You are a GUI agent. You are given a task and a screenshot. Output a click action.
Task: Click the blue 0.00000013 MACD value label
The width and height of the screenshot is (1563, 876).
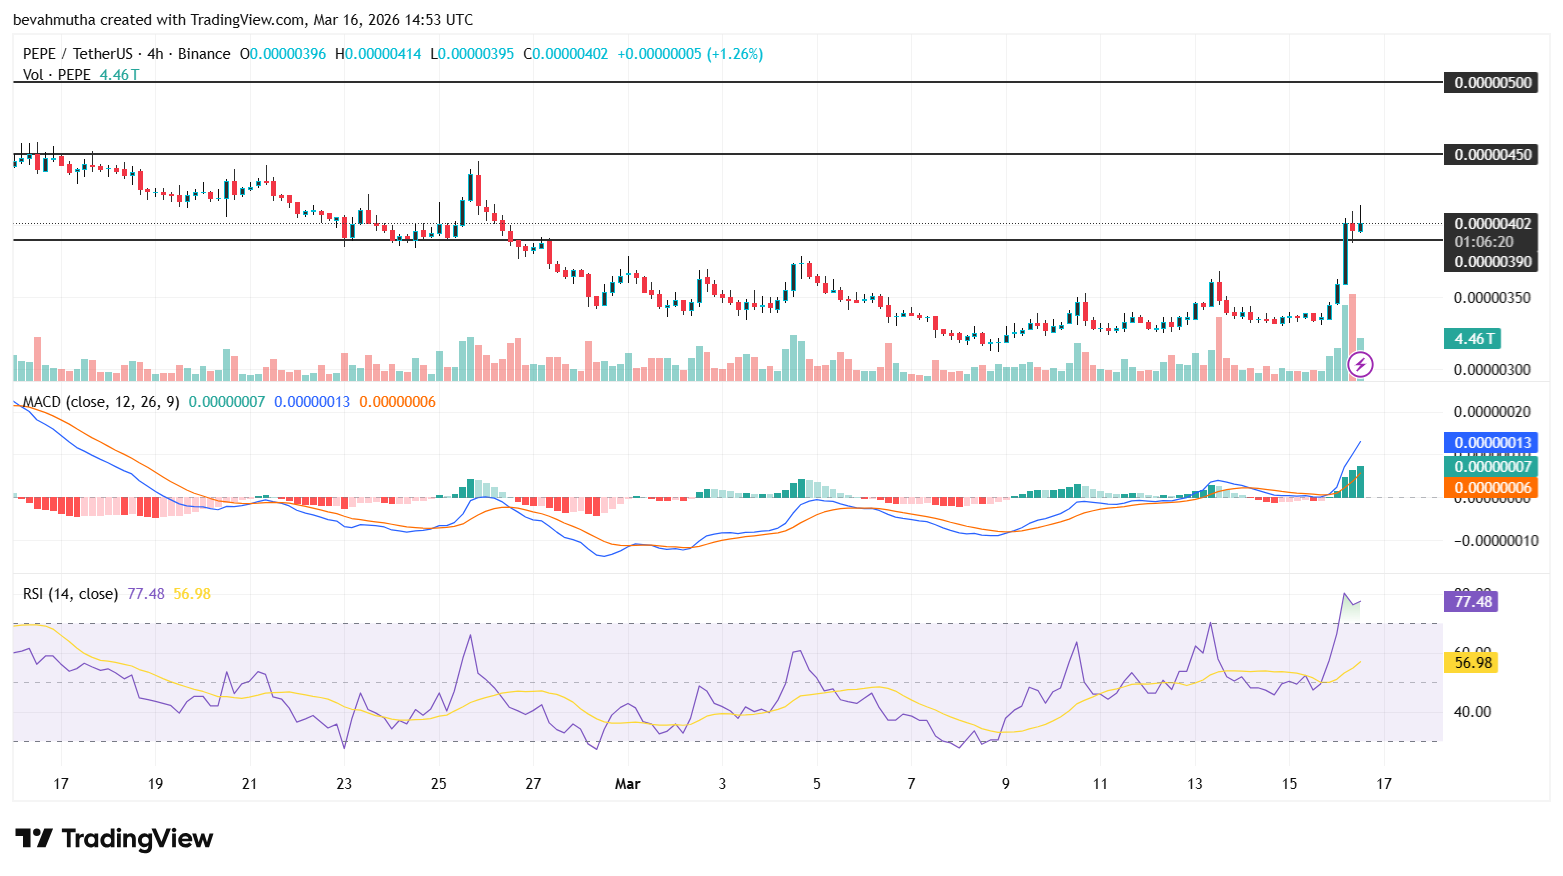coord(1491,441)
